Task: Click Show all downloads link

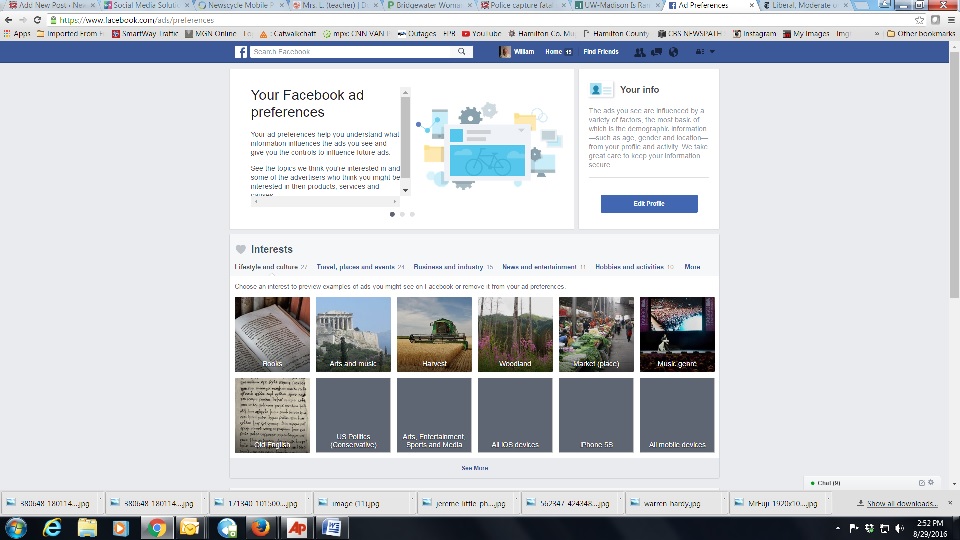Action: coord(902,503)
